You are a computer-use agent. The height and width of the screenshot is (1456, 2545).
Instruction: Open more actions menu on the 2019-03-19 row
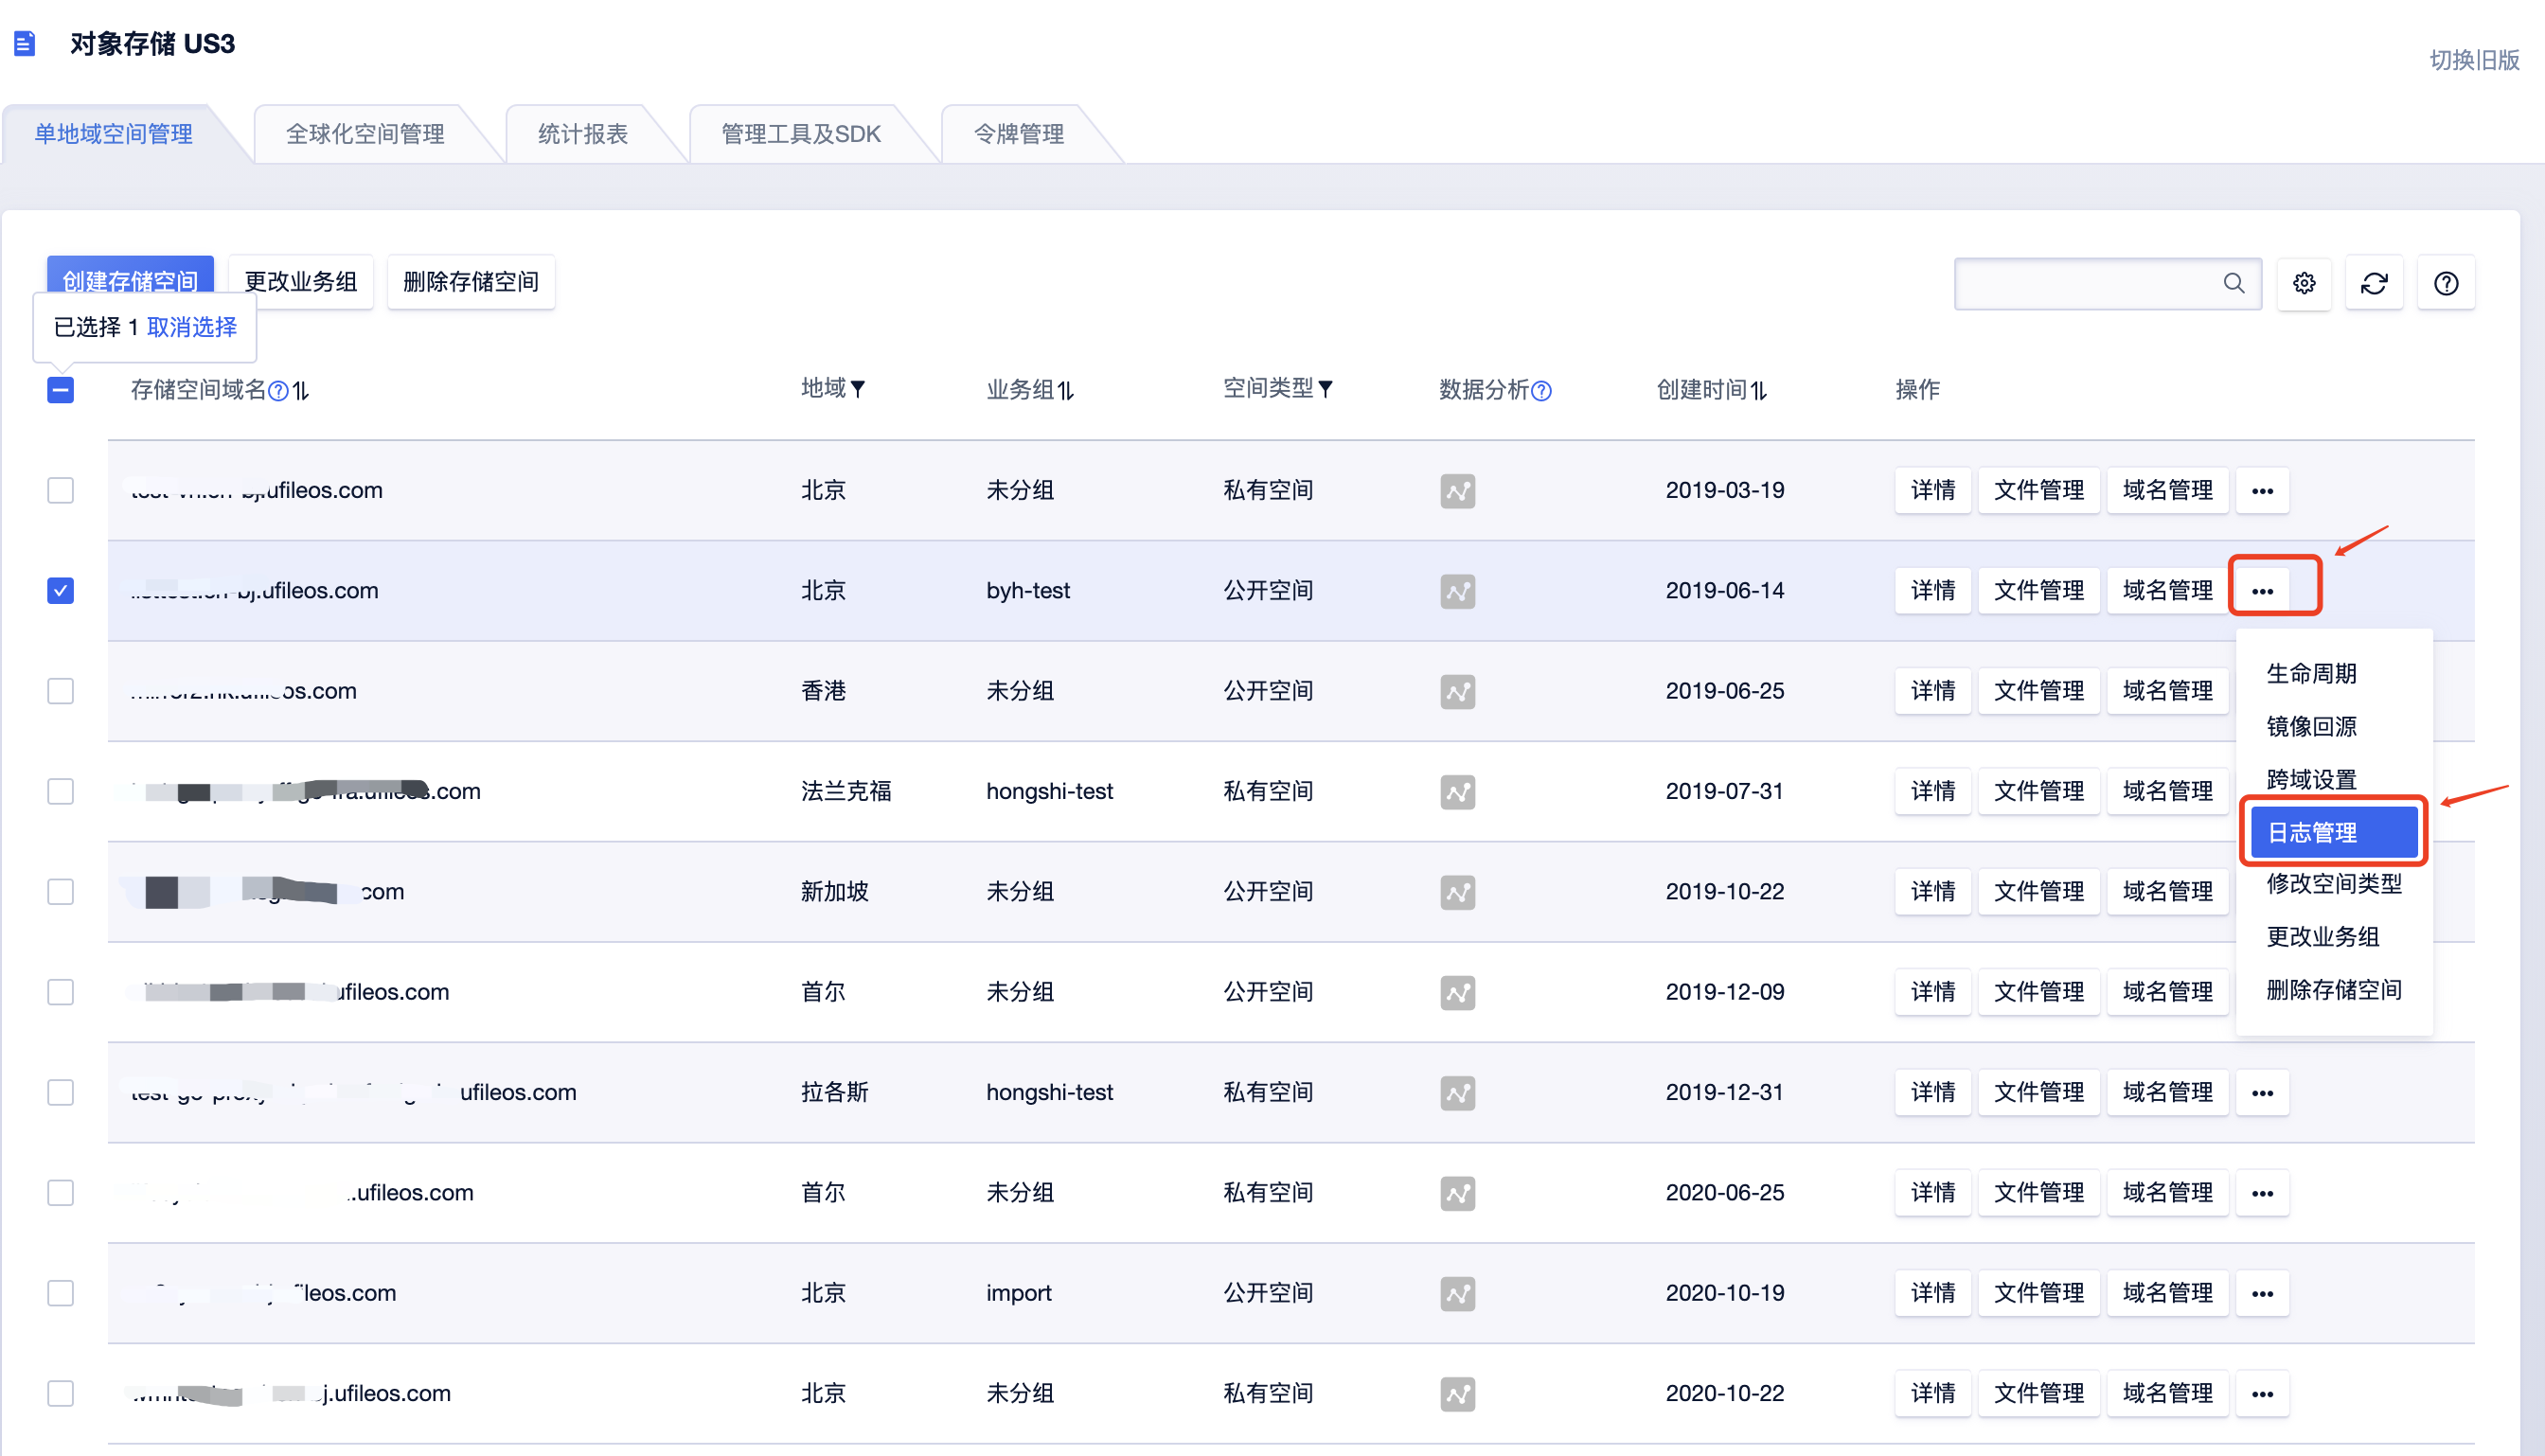point(2263,490)
